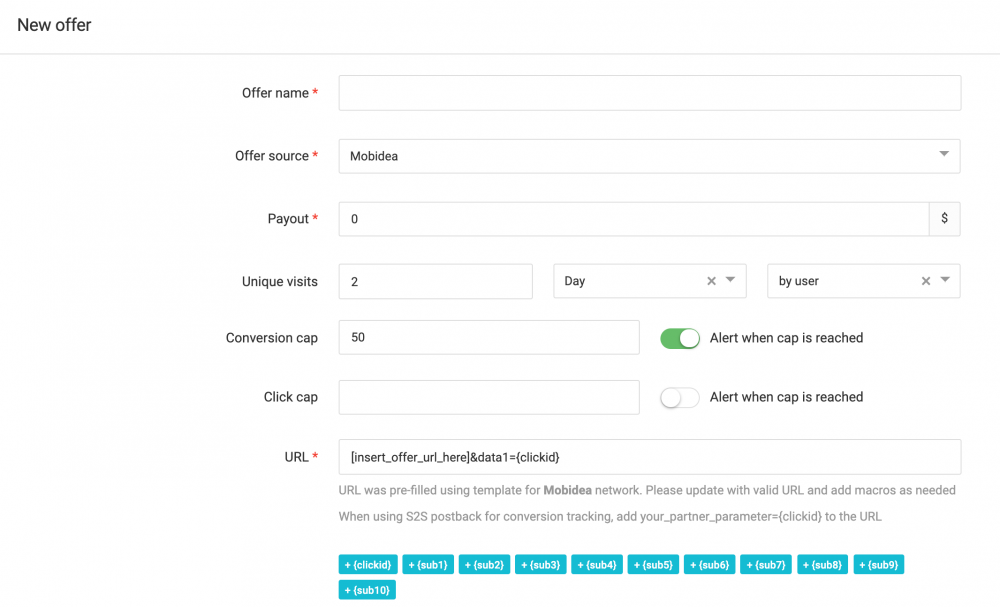1000x607 pixels.
Task: Click the Unique visits label
Action: point(279,281)
